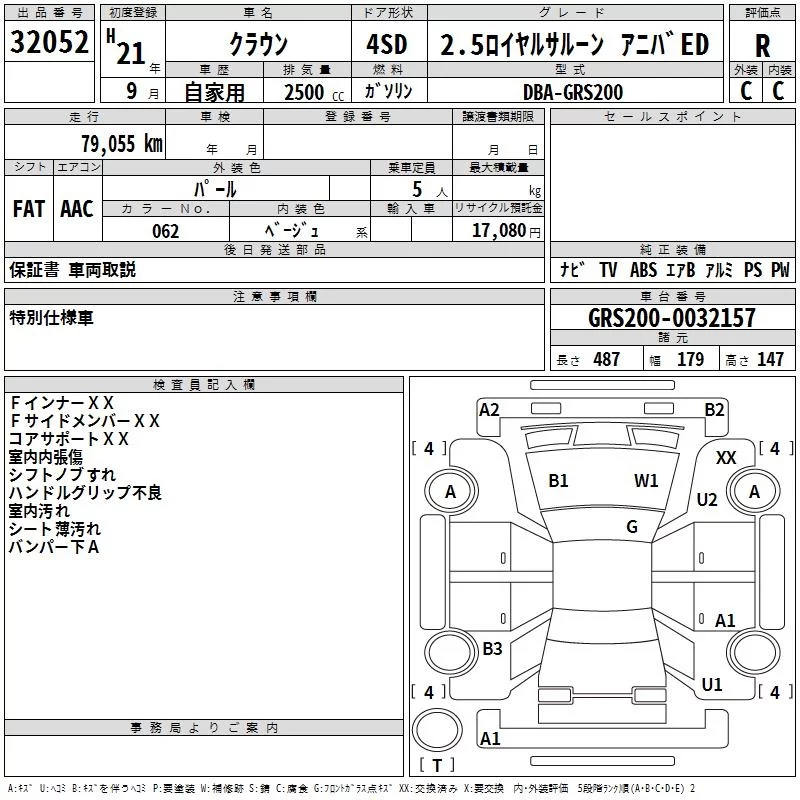Image resolution: width=800 pixels, height=800 pixels.
Task: Select the color number 062 field
Action: [165, 231]
